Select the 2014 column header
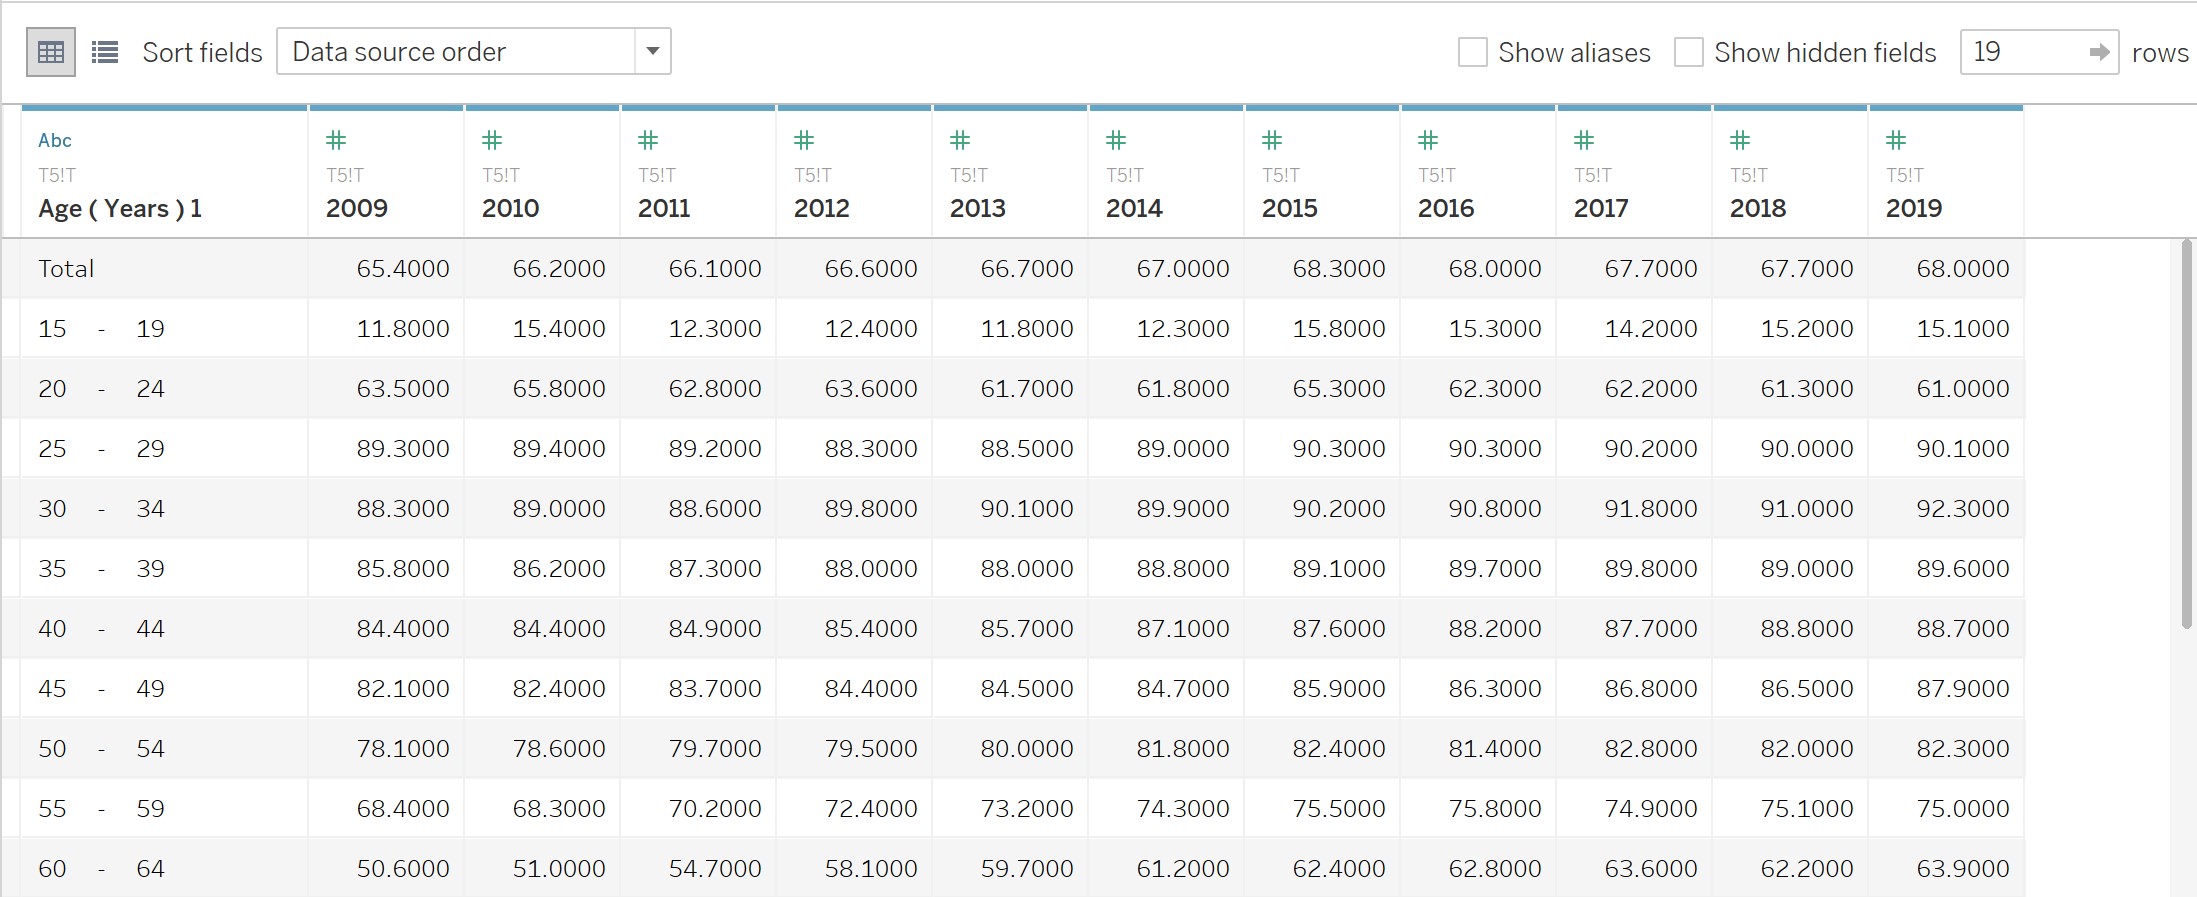Image resolution: width=2197 pixels, height=897 pixels. click(x=1134, y=208)
